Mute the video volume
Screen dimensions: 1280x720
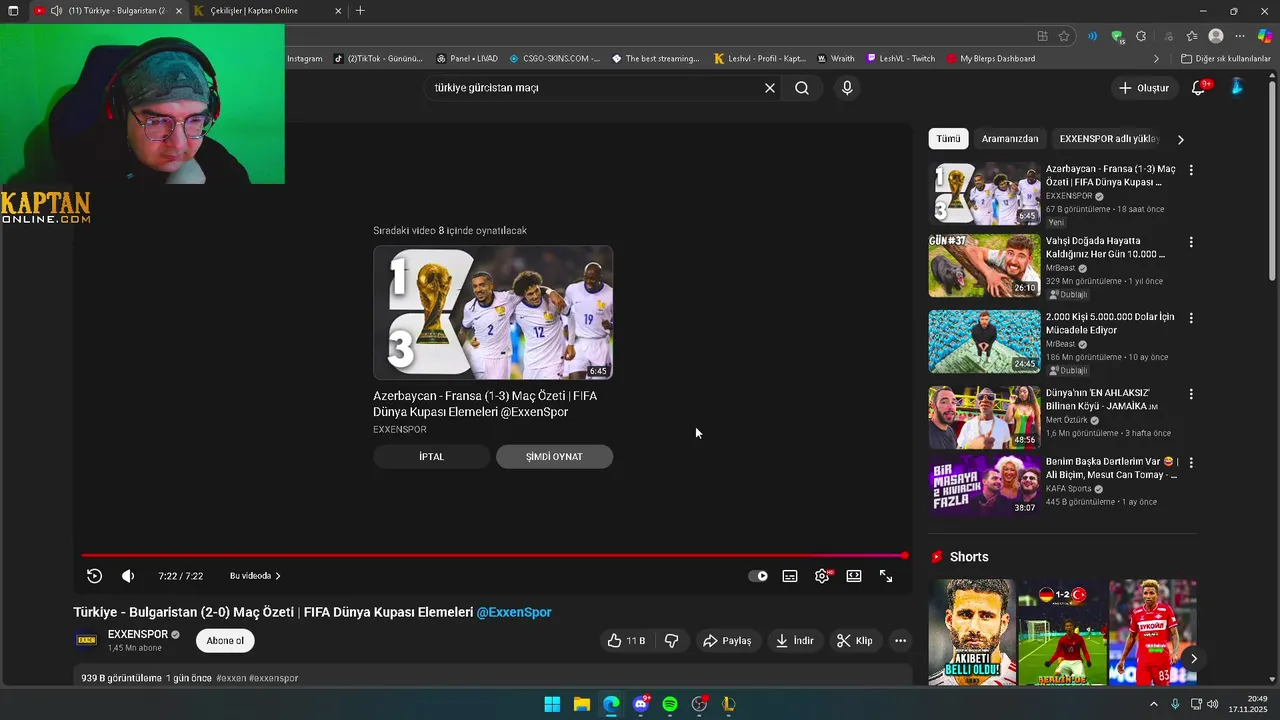128,576
